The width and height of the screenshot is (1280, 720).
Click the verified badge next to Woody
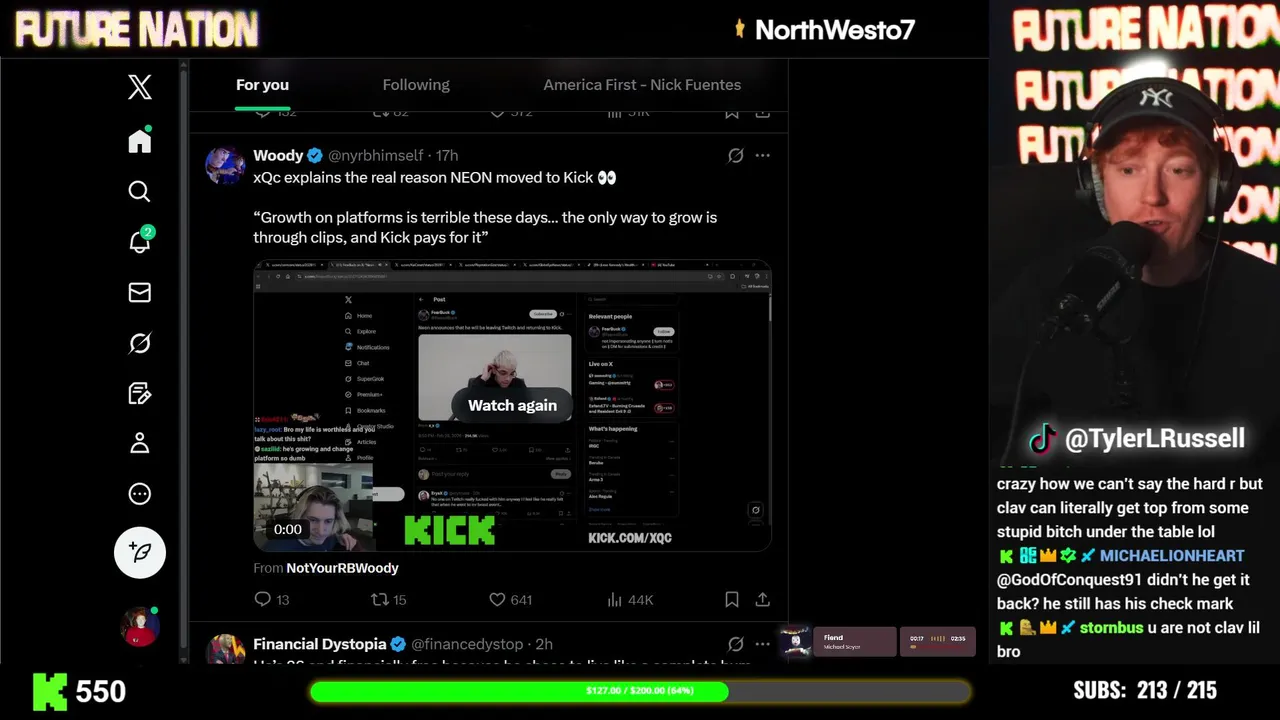pyautogui.click(x=315, y=155)
